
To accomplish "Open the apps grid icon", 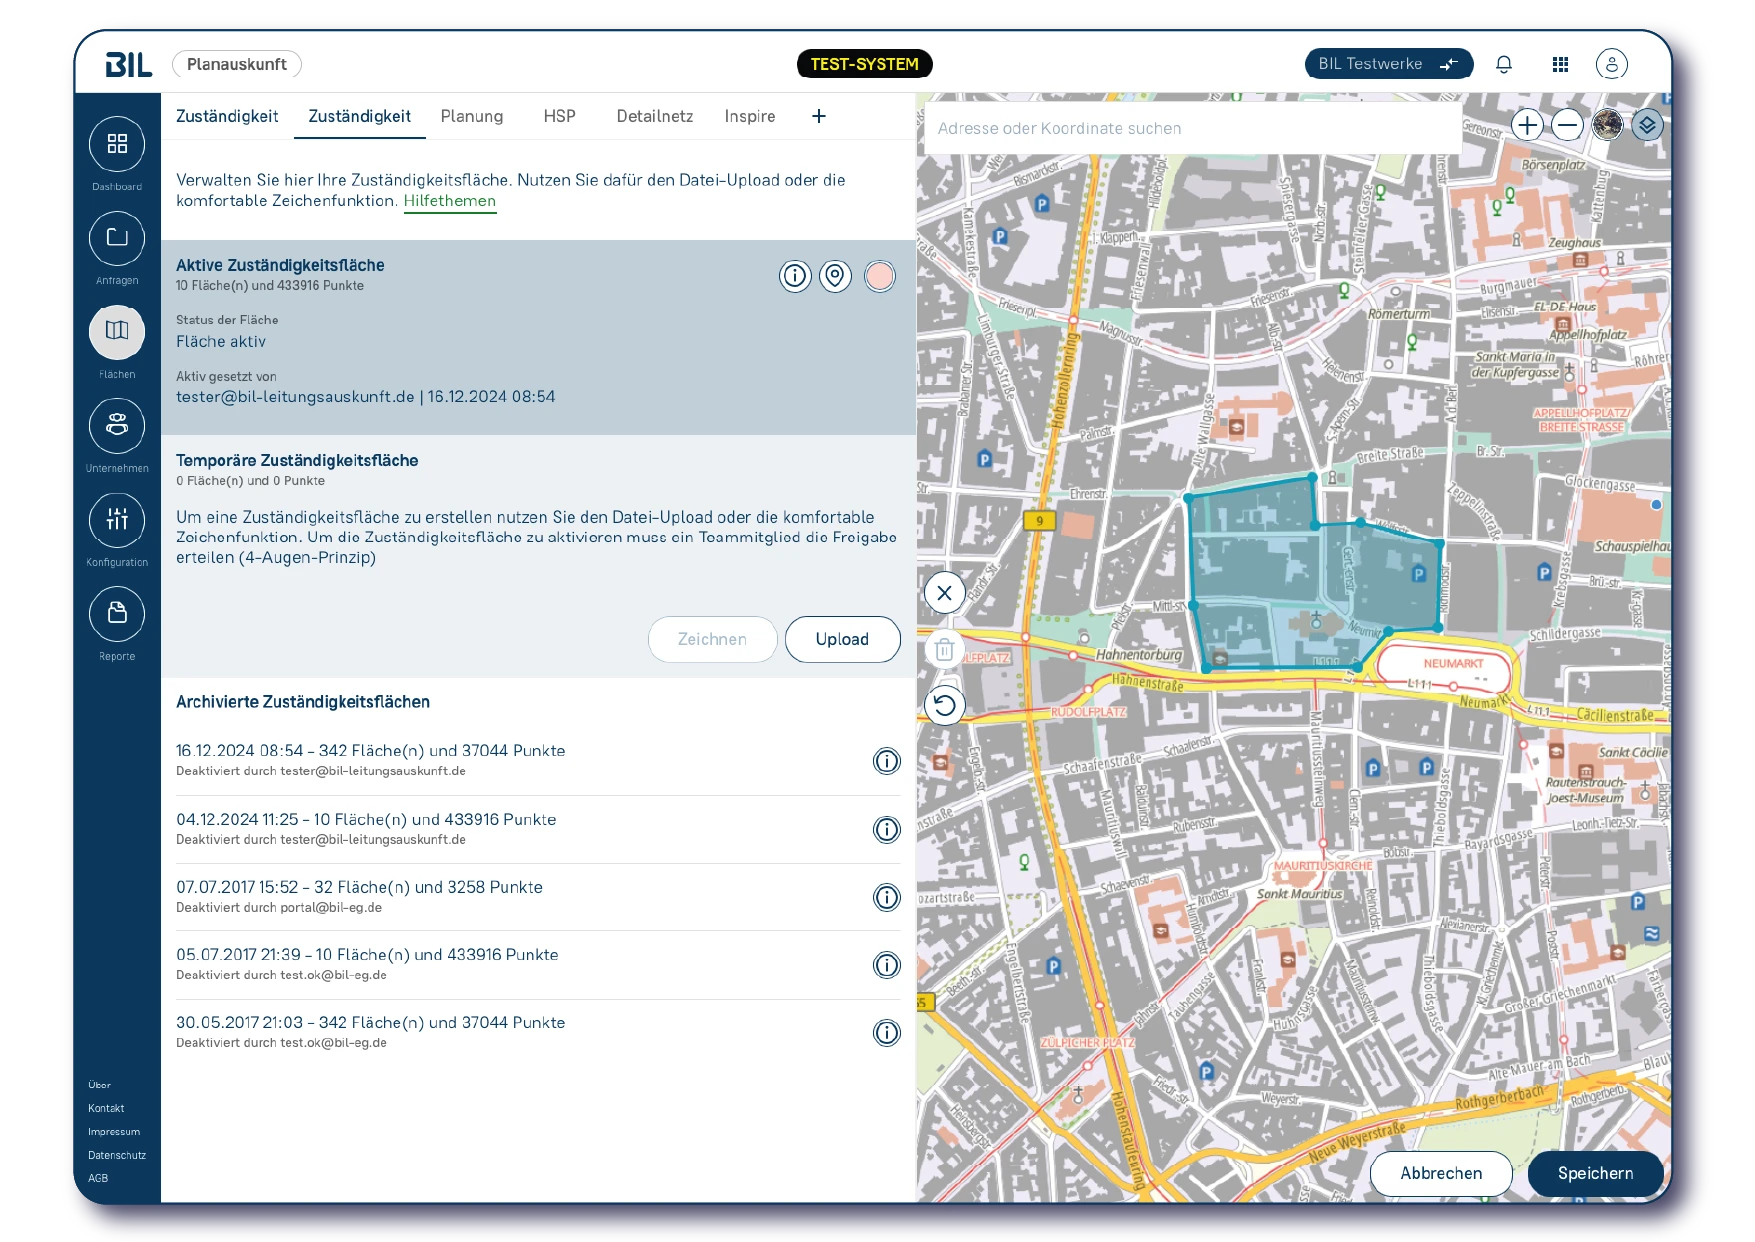I will tap(1560, 64).
